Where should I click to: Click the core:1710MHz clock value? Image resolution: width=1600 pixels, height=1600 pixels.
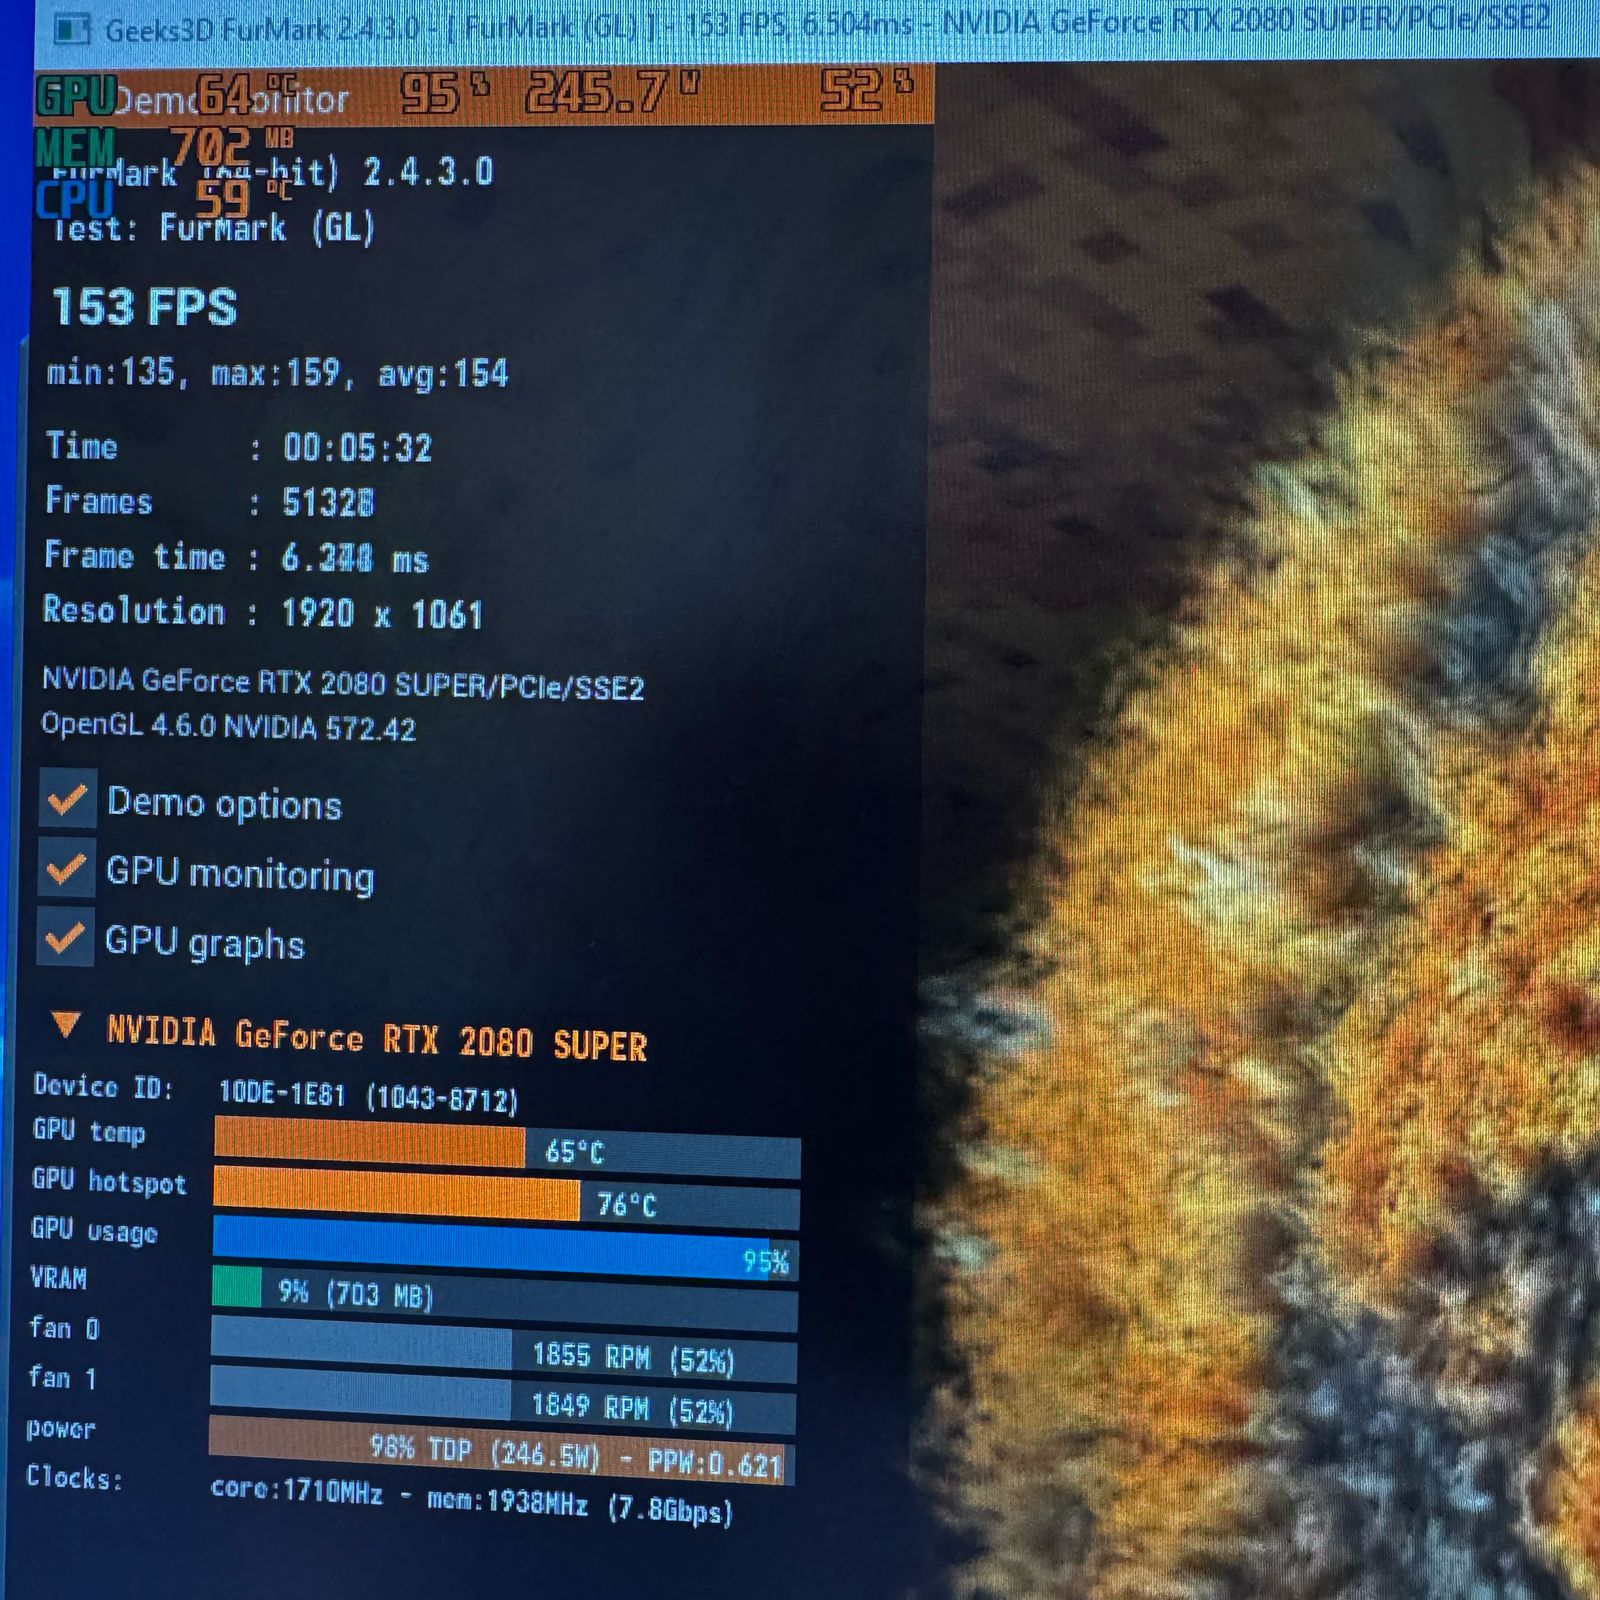point(296,1491)
